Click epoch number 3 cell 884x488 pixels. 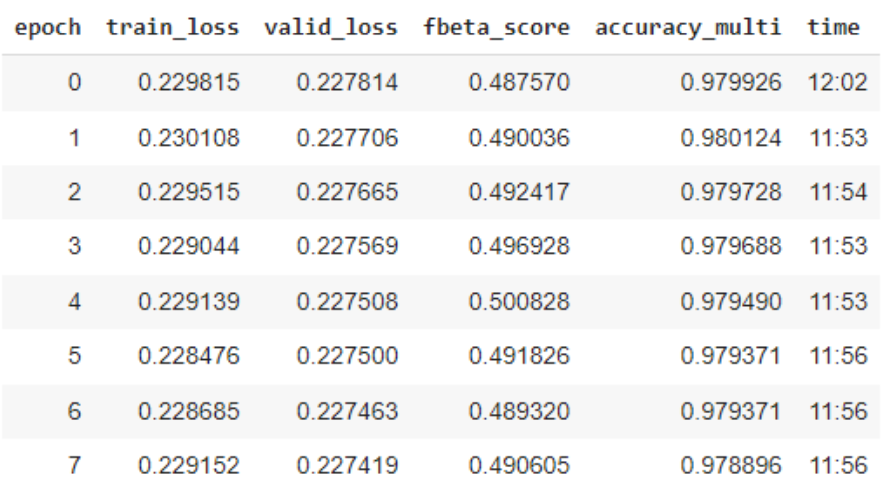pos(74,246)
